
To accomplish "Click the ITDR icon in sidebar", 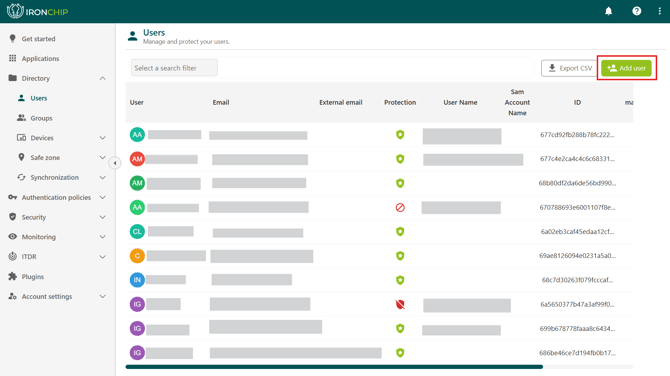I will click(12, 256).
